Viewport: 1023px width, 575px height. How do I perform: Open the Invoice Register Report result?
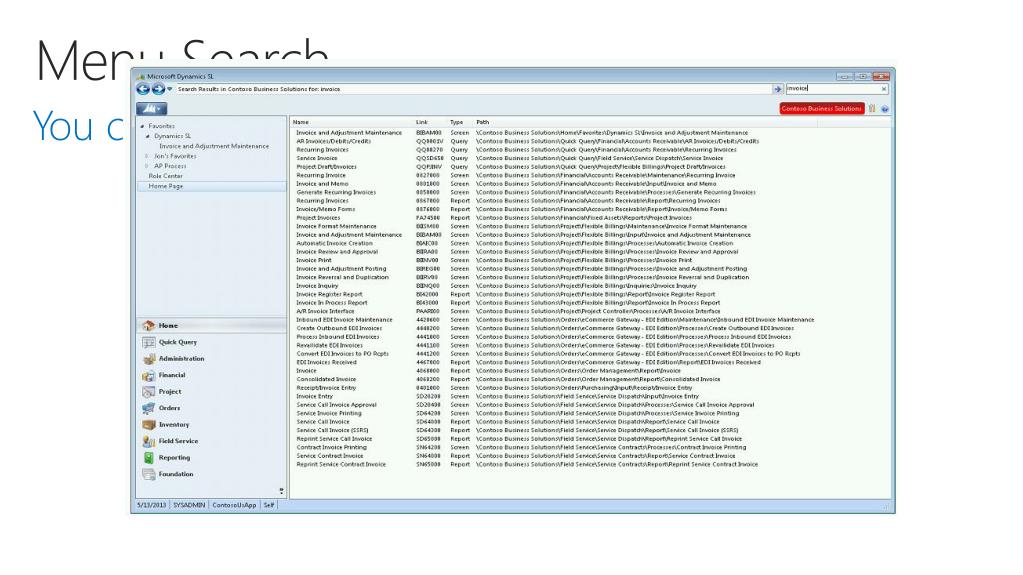point(329,294)
